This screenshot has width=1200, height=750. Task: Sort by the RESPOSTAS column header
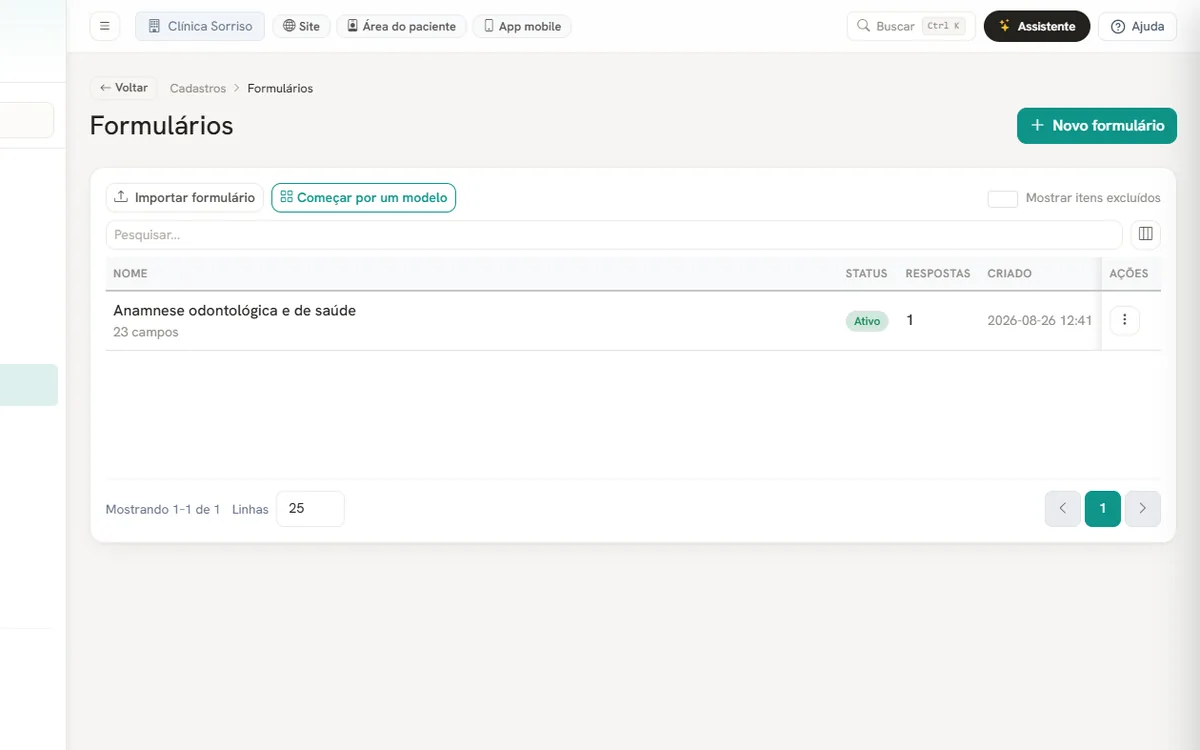click(938, 273)
